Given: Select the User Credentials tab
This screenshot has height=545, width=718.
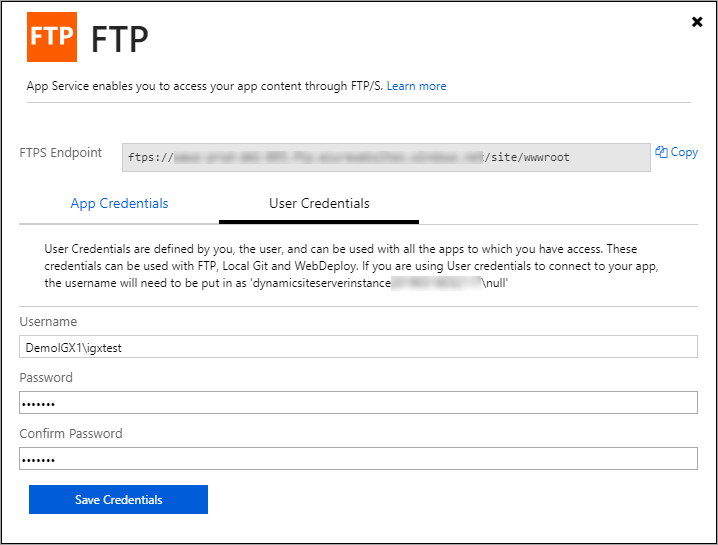Looking at the screenshot, I should click(319, 204).
